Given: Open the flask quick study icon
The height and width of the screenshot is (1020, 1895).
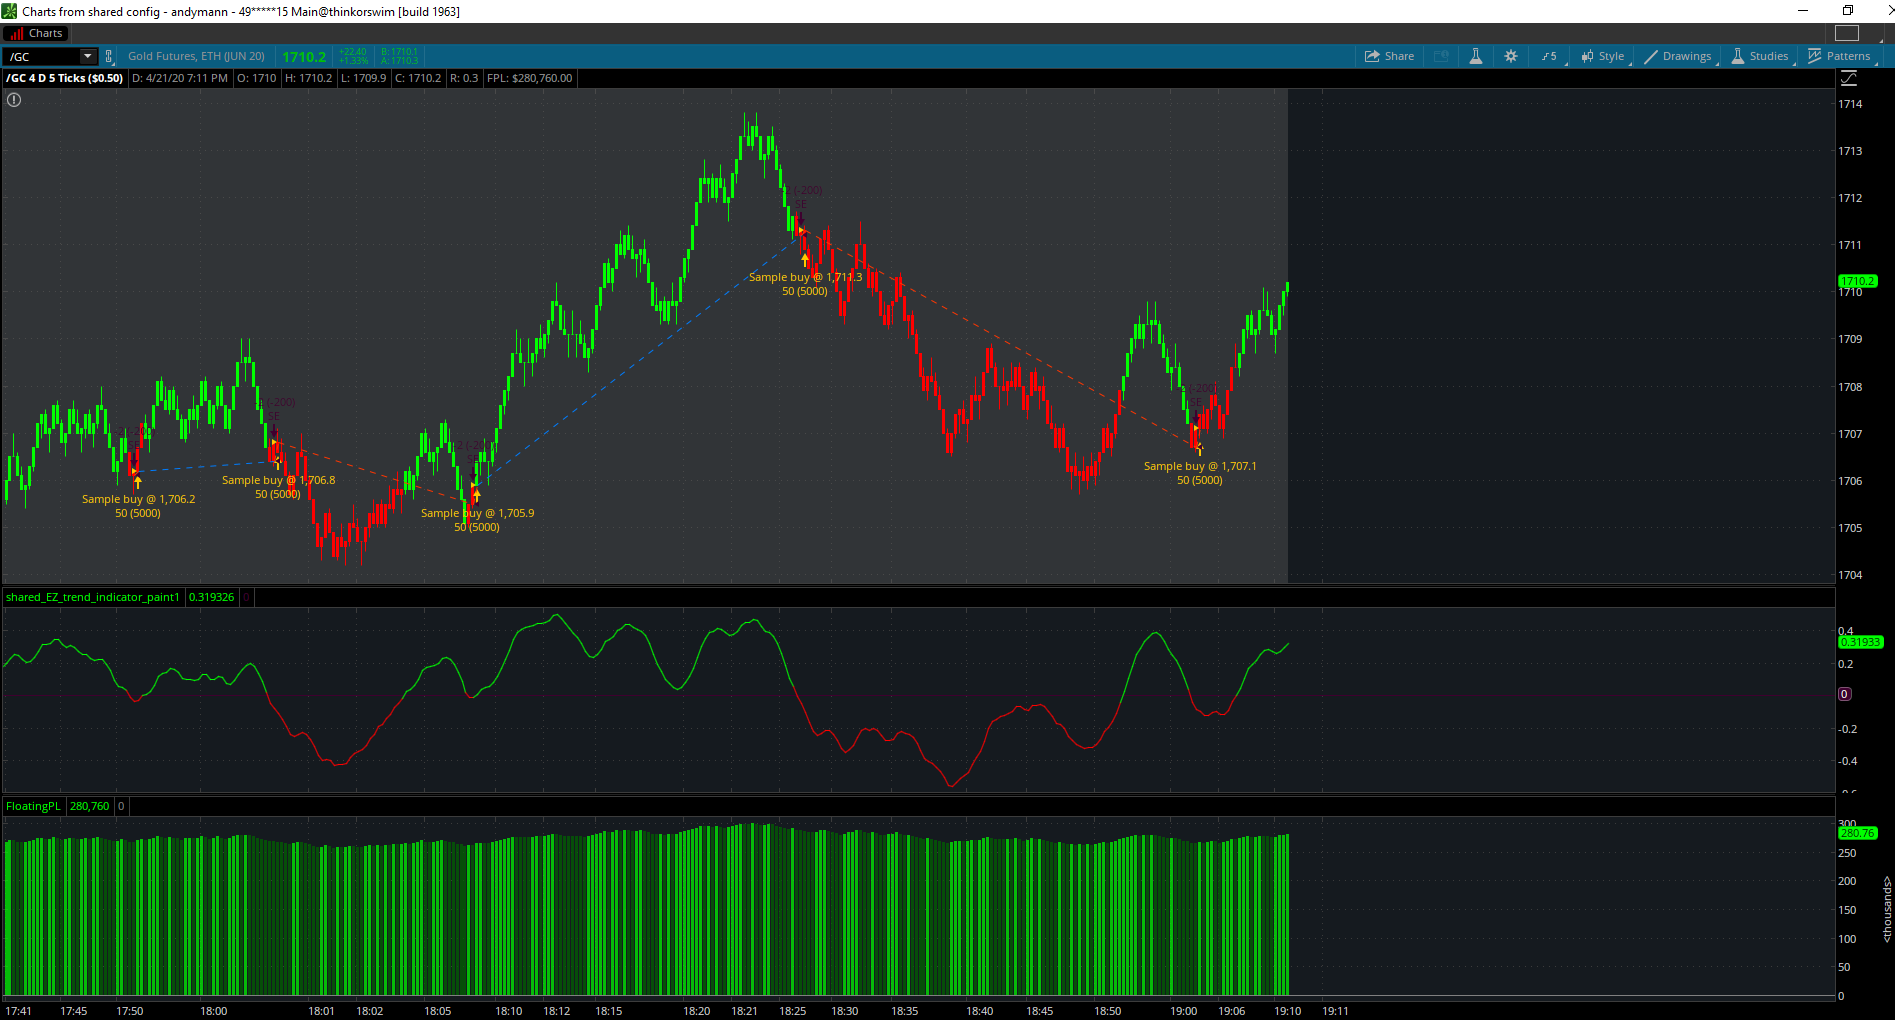Looking at the screenshot, I should click(1475, 56).
